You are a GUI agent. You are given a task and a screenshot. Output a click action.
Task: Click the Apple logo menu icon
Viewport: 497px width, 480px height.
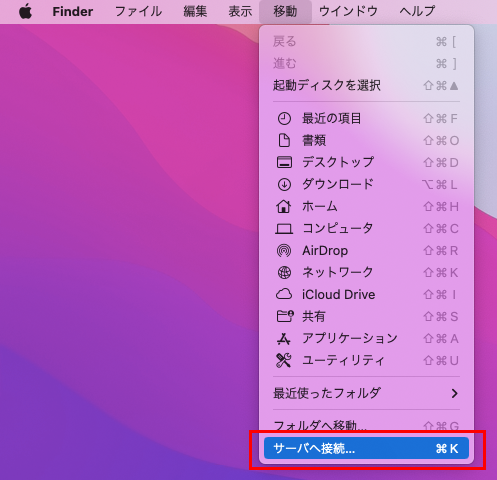point(26,12)
